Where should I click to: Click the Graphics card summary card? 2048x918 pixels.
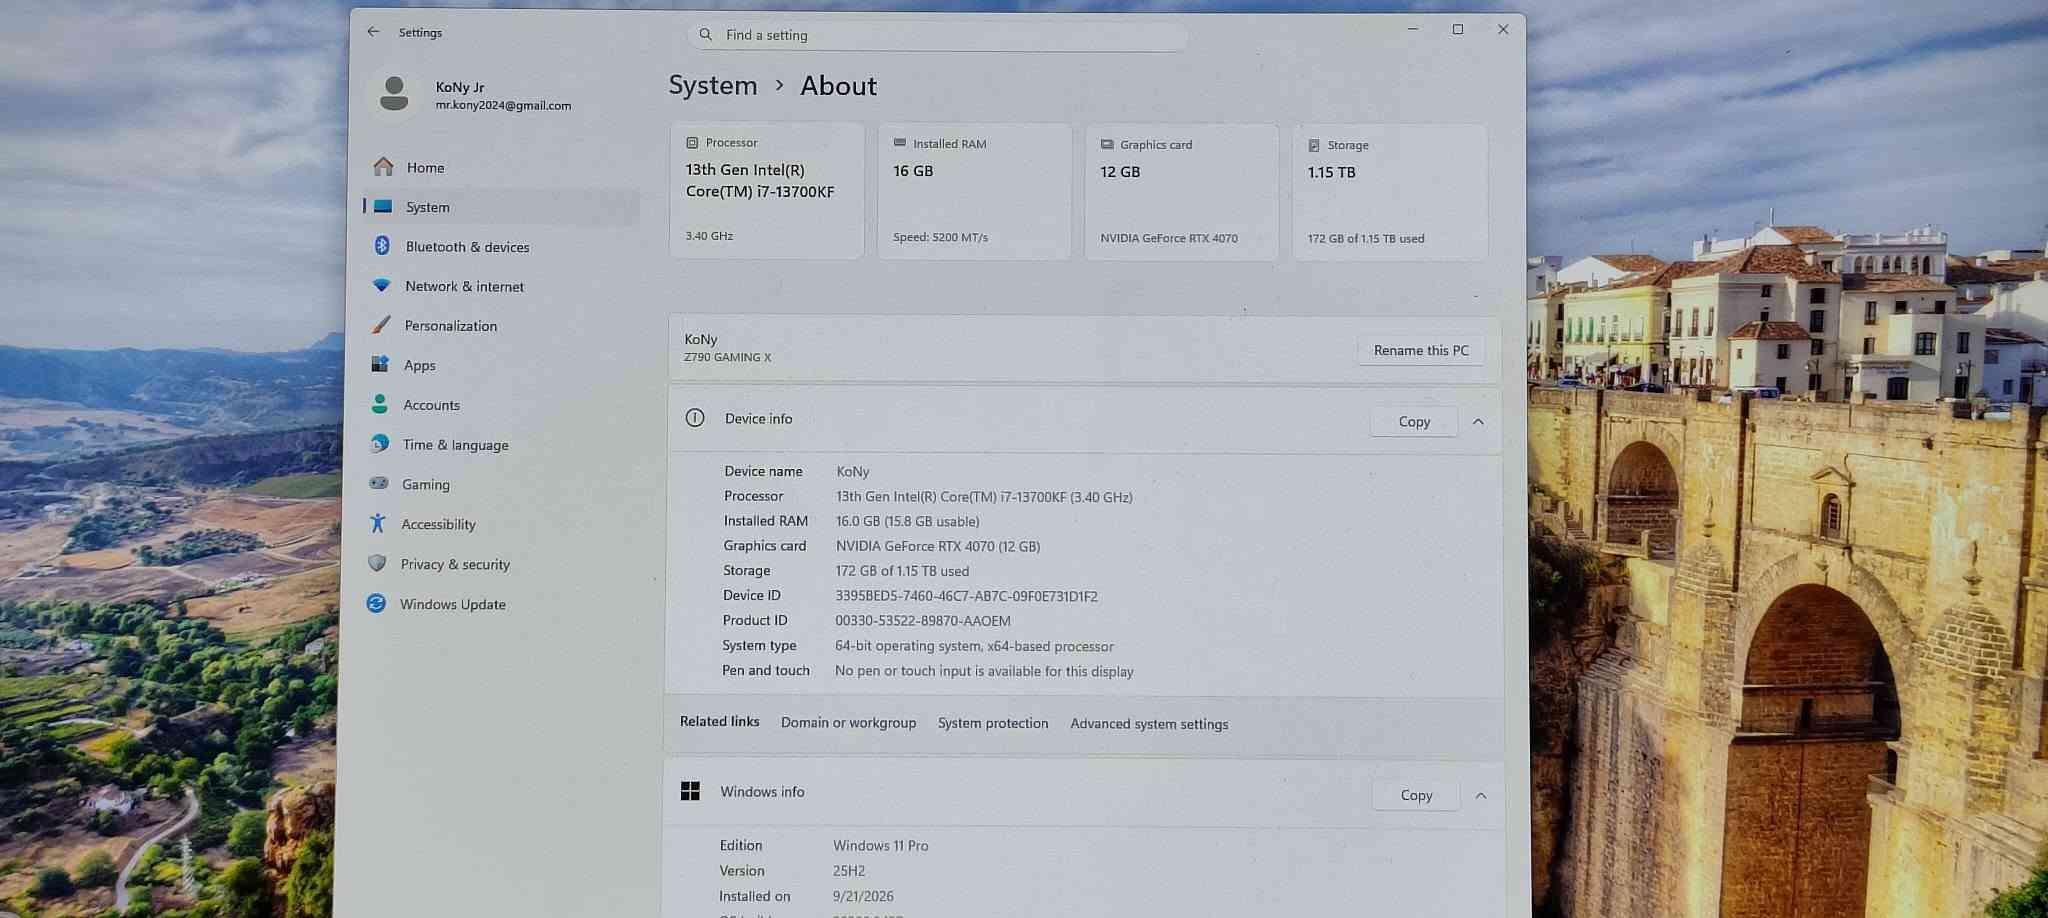click(x=1182, y=193)
